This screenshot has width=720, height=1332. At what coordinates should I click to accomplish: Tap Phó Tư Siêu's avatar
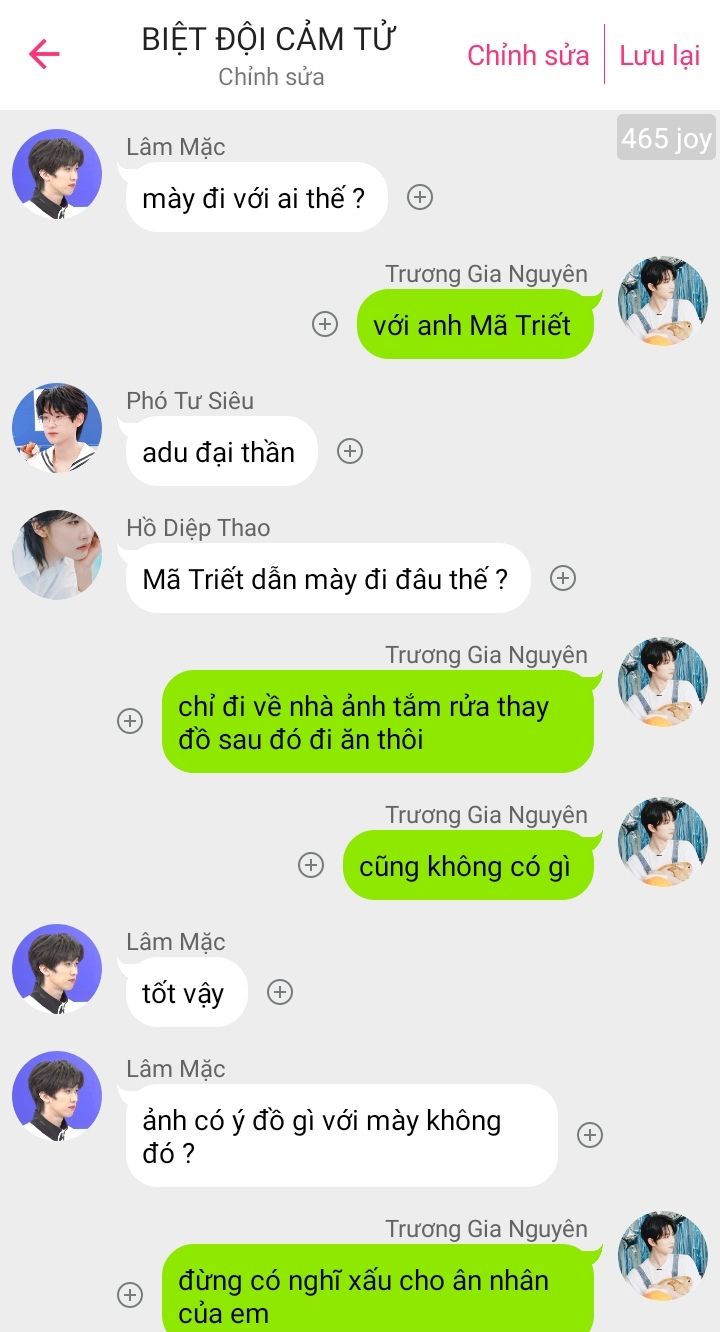[x=57, y=428]
